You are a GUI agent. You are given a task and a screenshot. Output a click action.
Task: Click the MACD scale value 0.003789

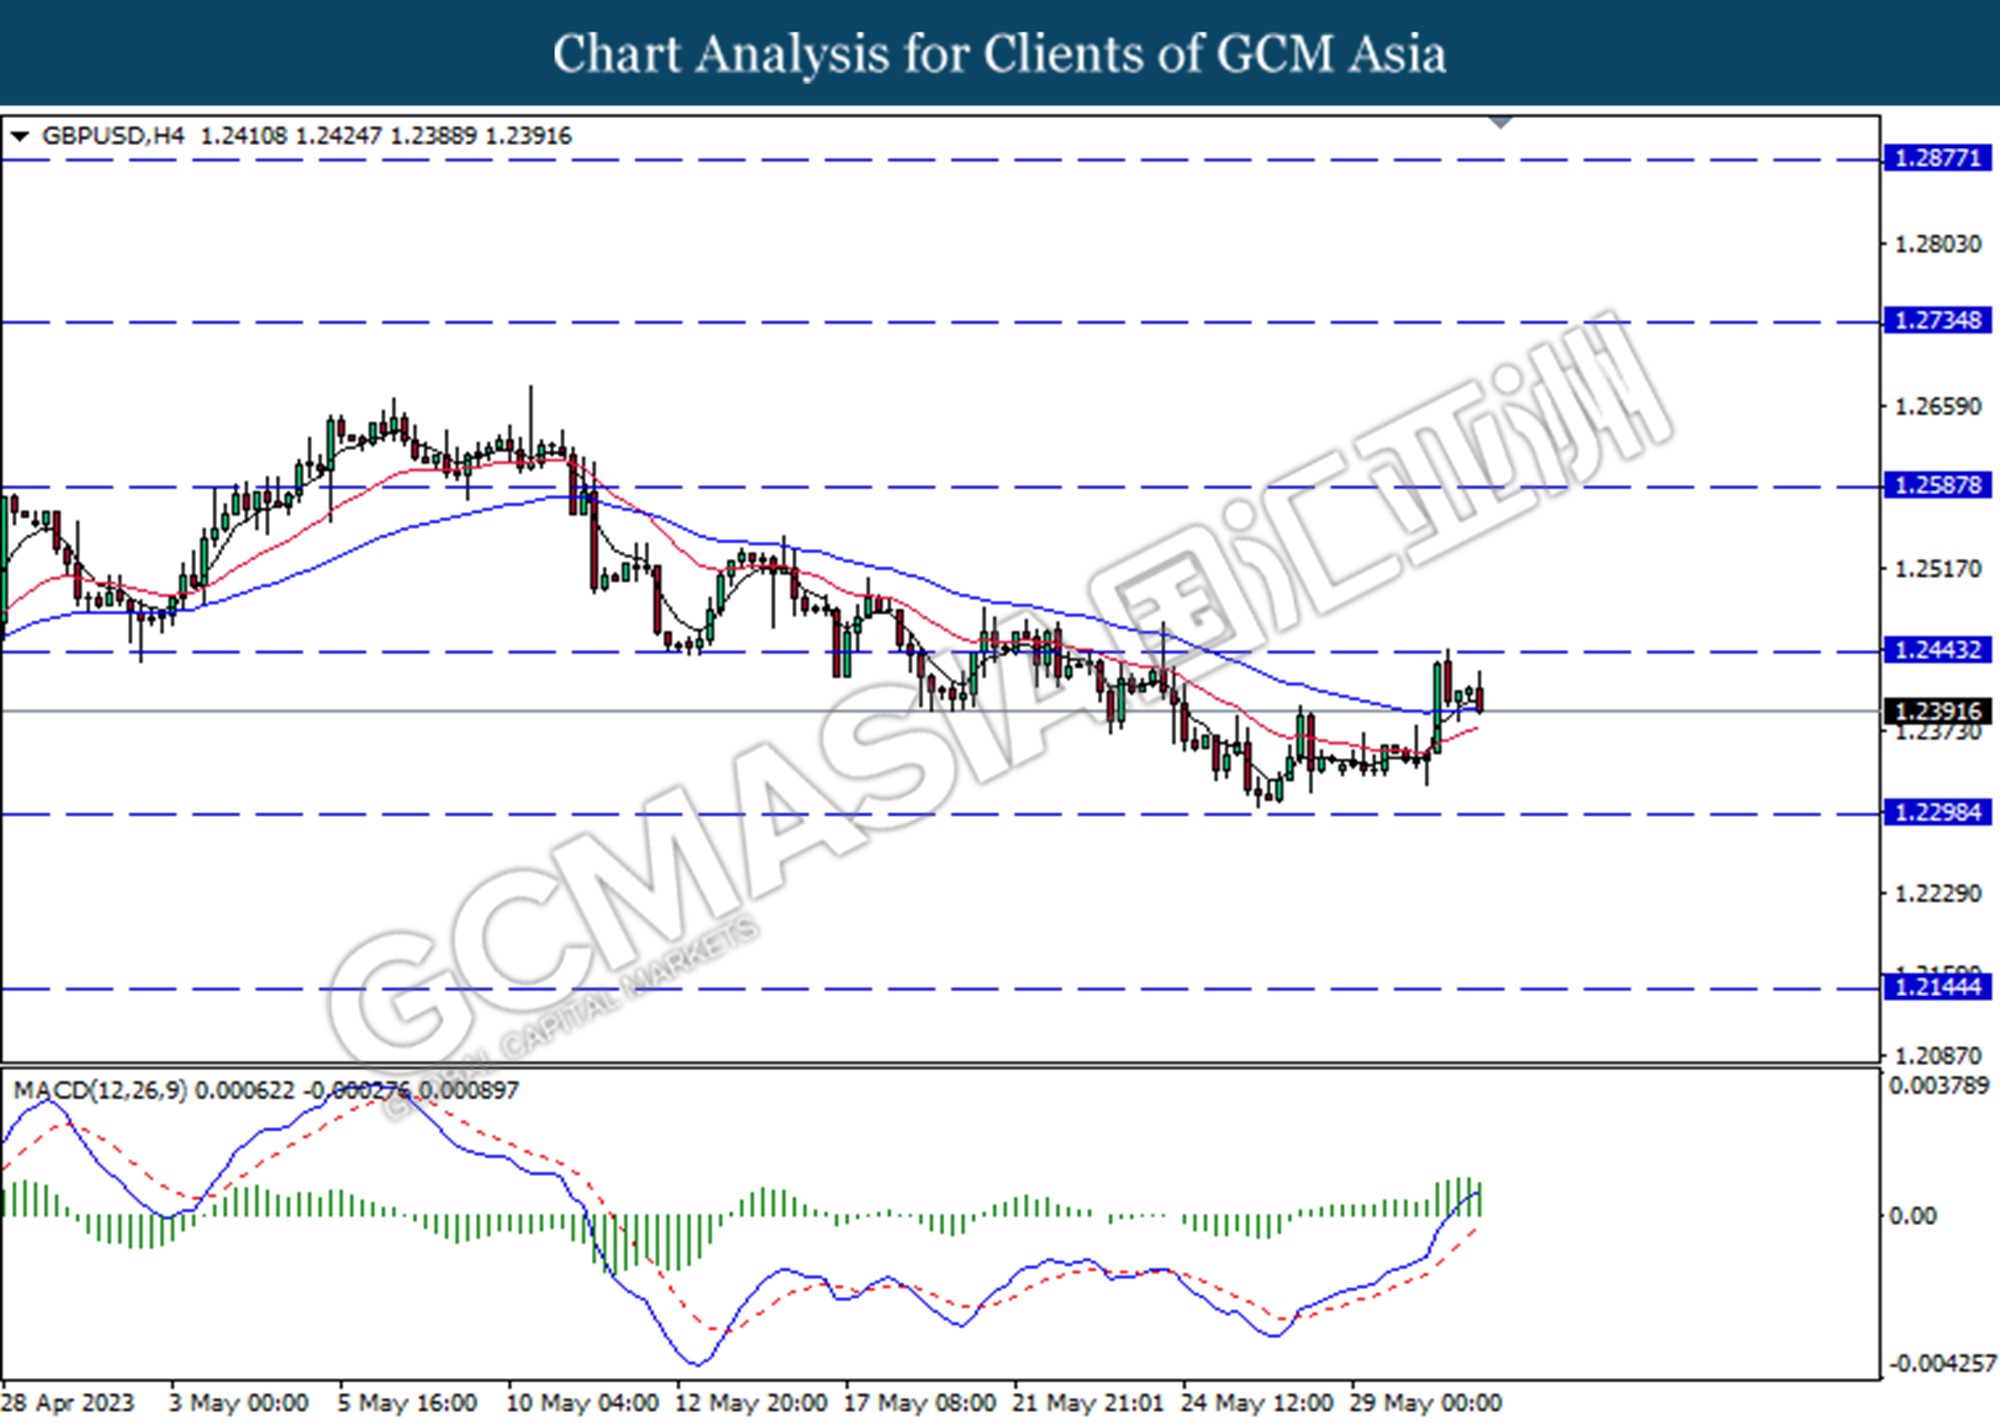pyautogui.click(x=1939, y=1086)
